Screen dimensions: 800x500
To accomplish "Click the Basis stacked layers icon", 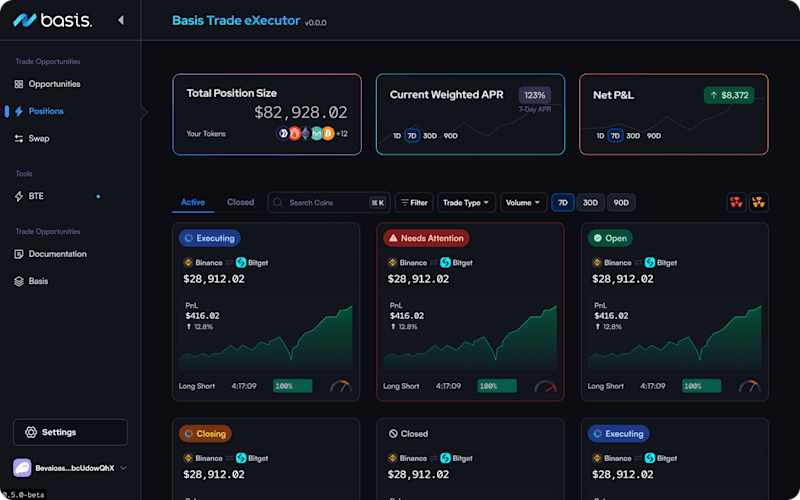I will click(x=19, y=282).
